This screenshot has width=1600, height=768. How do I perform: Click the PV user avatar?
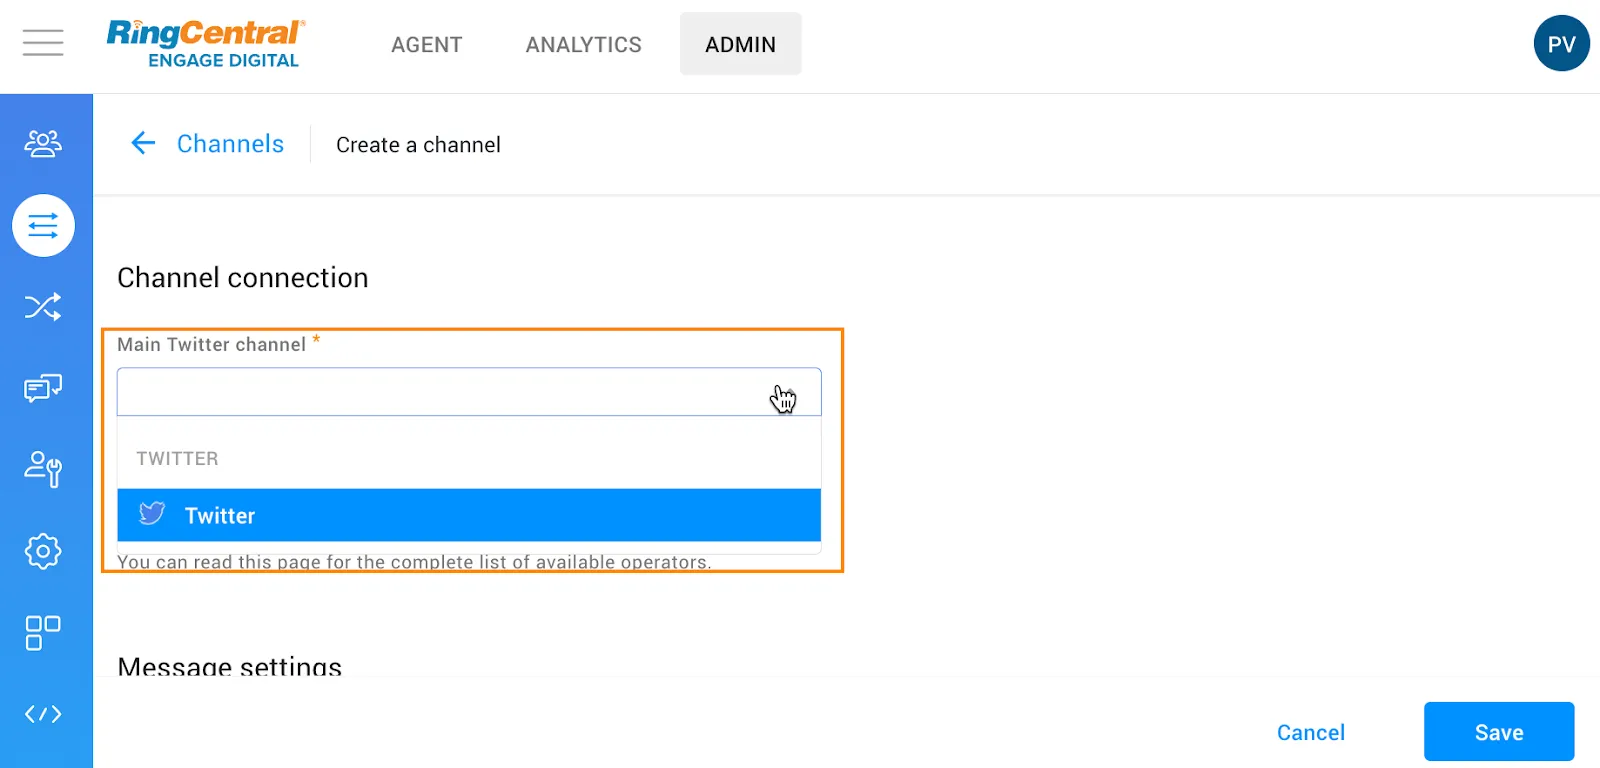1561,44
